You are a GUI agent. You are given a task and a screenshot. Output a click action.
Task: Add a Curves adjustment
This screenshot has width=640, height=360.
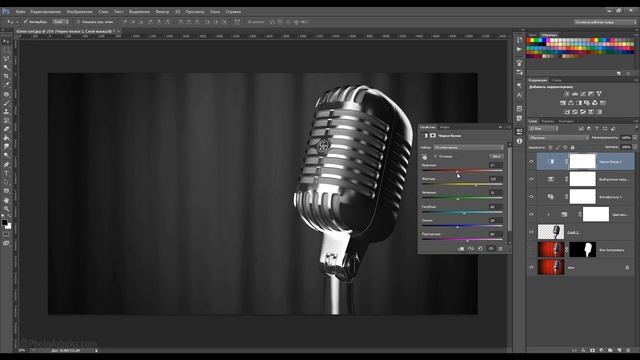[x=583, y=94]
